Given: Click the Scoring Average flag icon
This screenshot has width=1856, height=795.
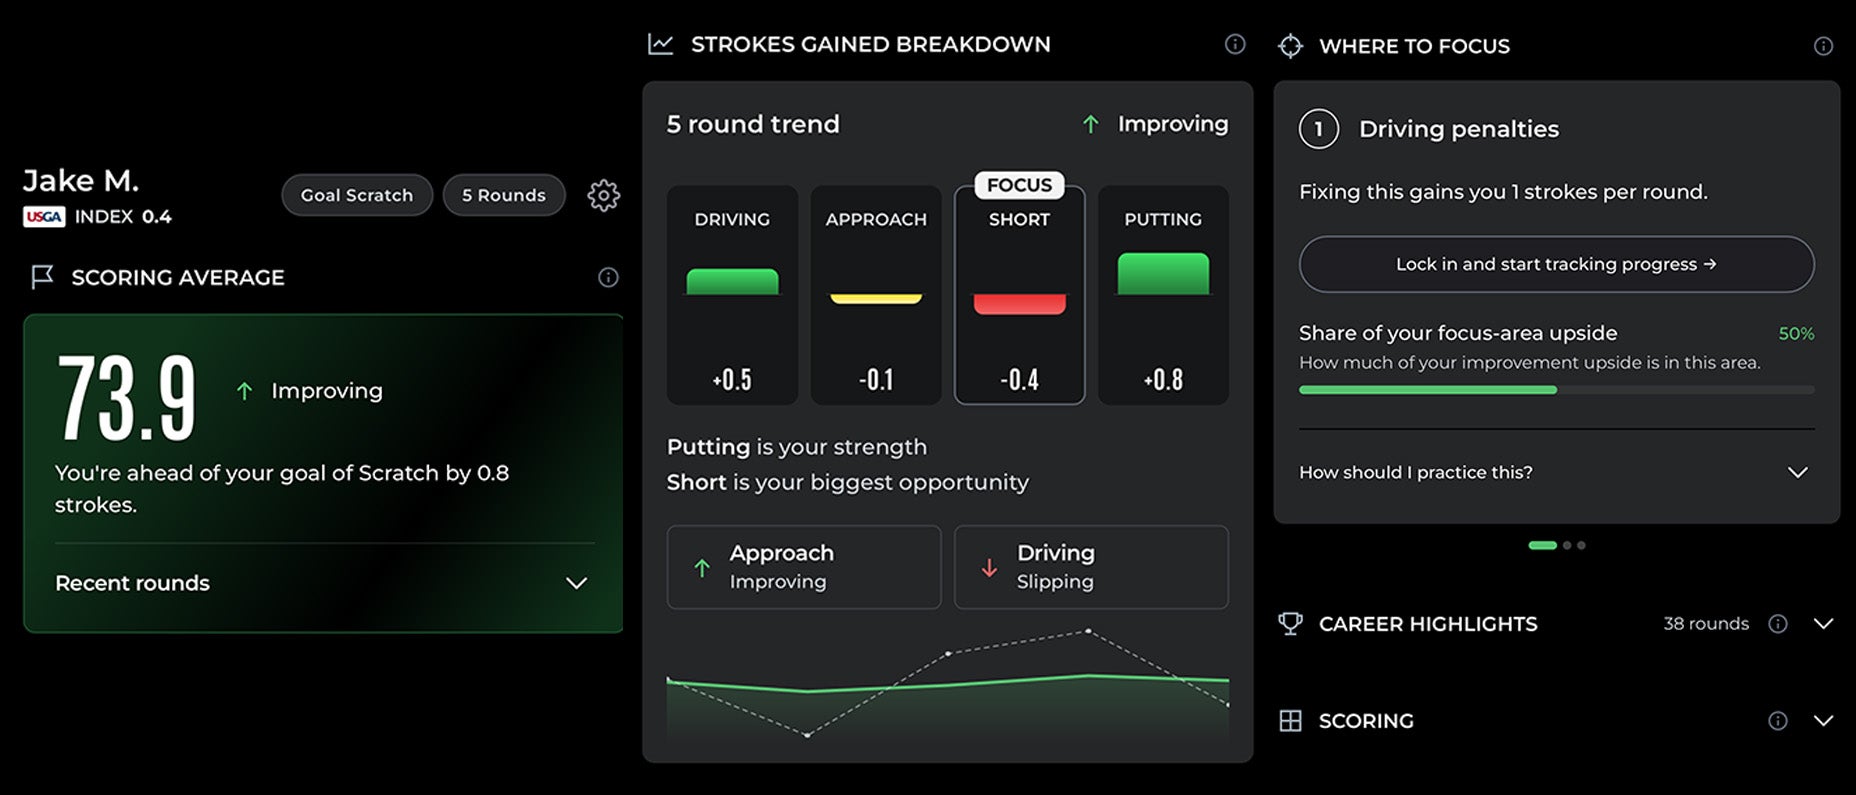Looking at the screenshot, I should [x=42, y=277].
